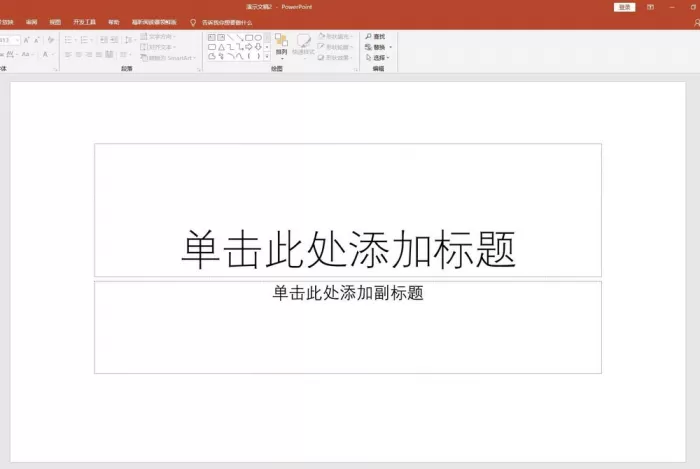Open the Convert to SmartArt dropdown
Image resolution: width=700 pixels, height=469 pixels.
coord(168,58)
